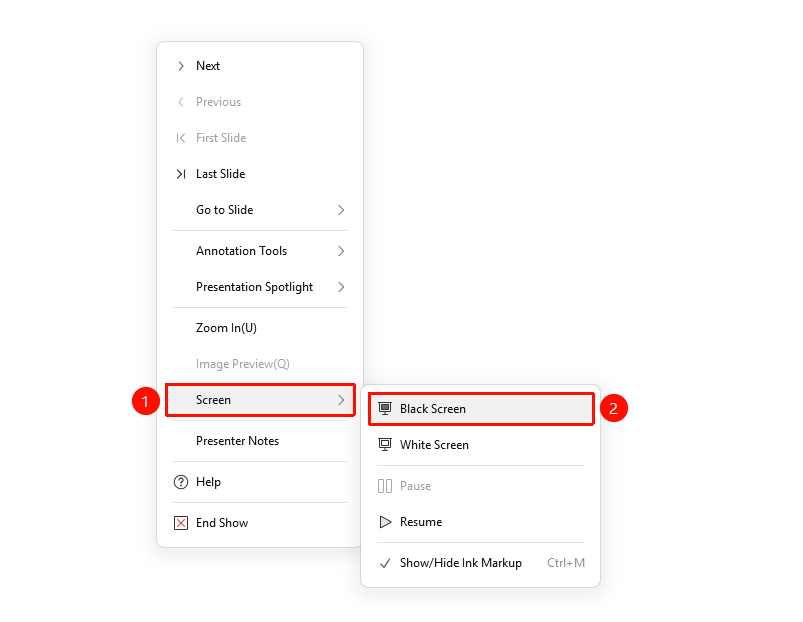This screenshot has width=803, height=622.
Task: Click the red End Show icon
Action: click(x=181, y=523)
